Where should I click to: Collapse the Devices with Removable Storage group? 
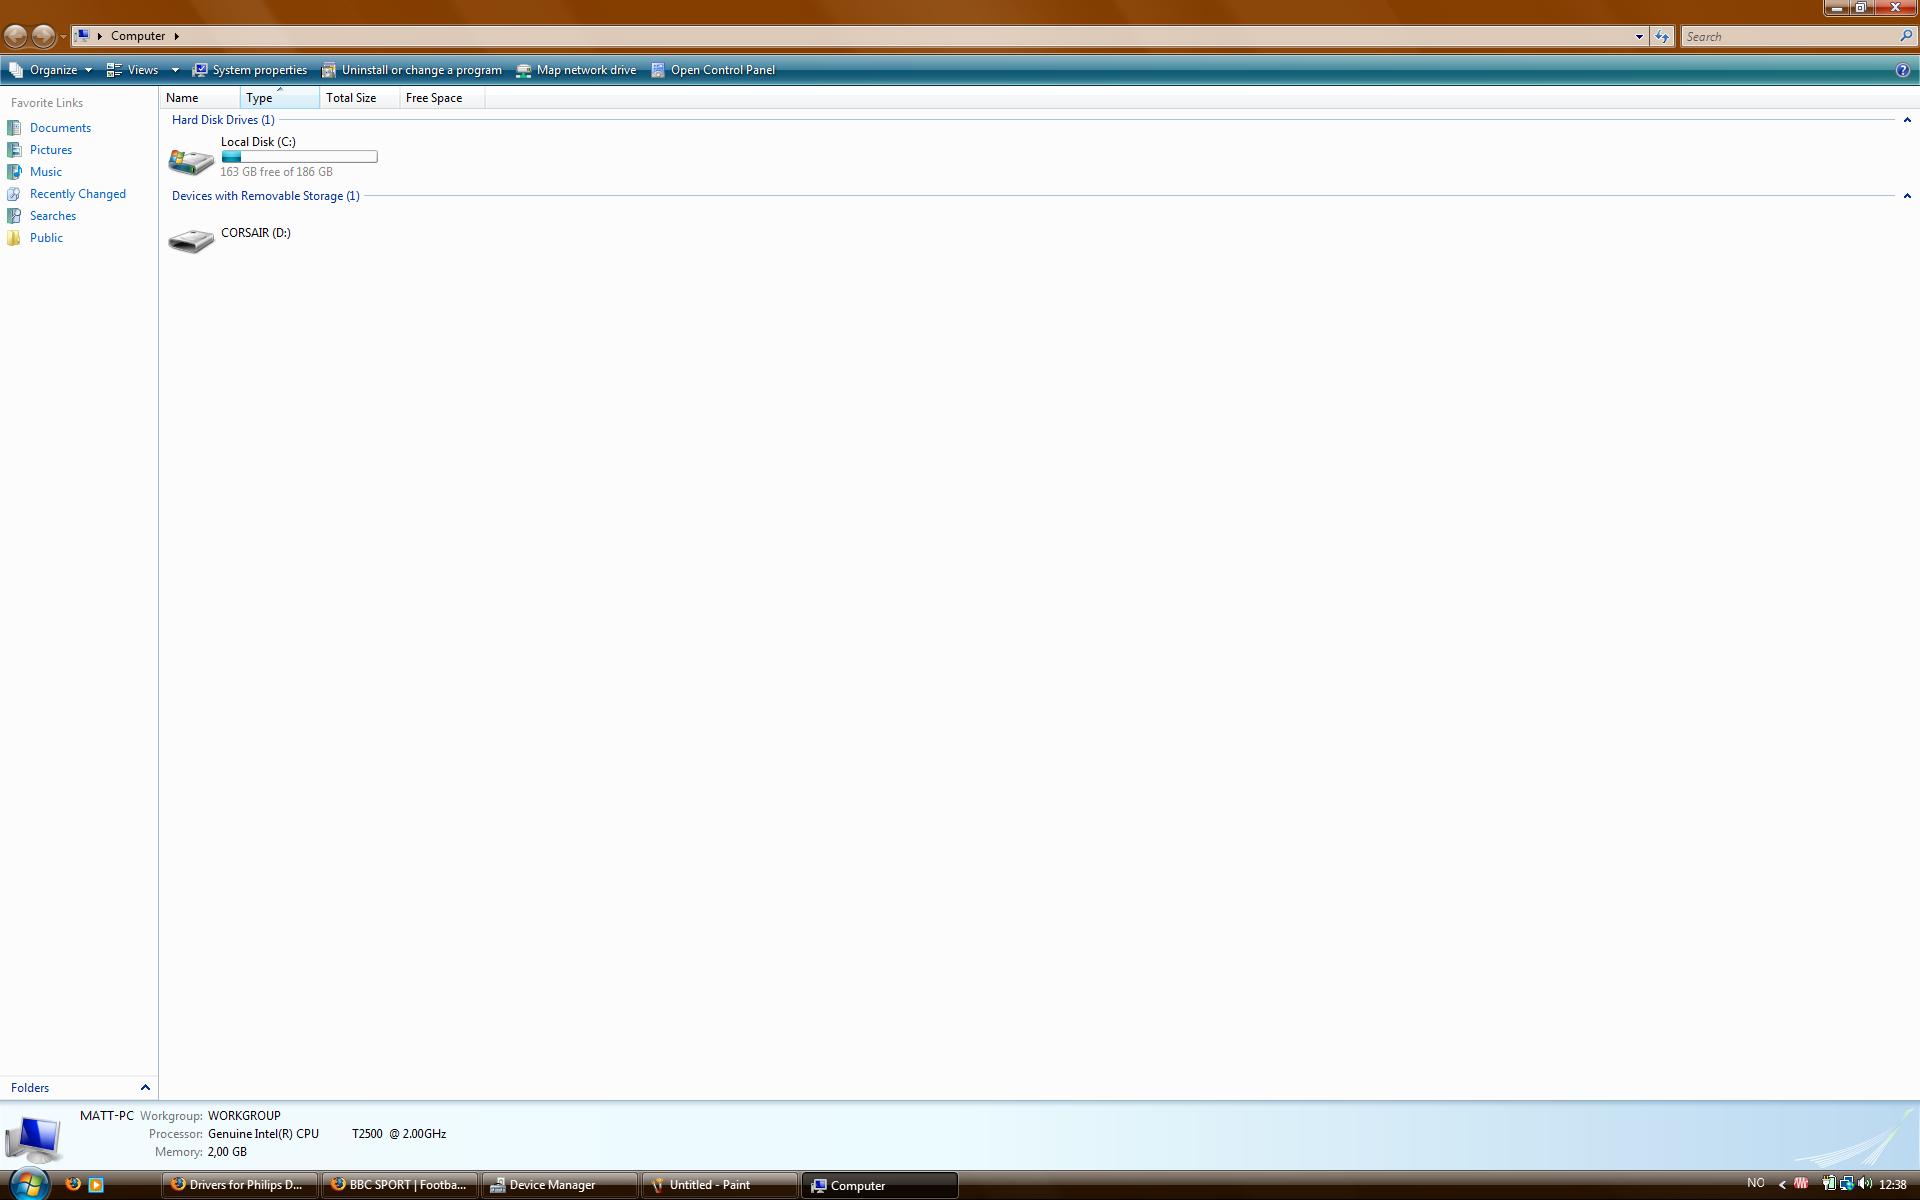[x=1906, y=196]
